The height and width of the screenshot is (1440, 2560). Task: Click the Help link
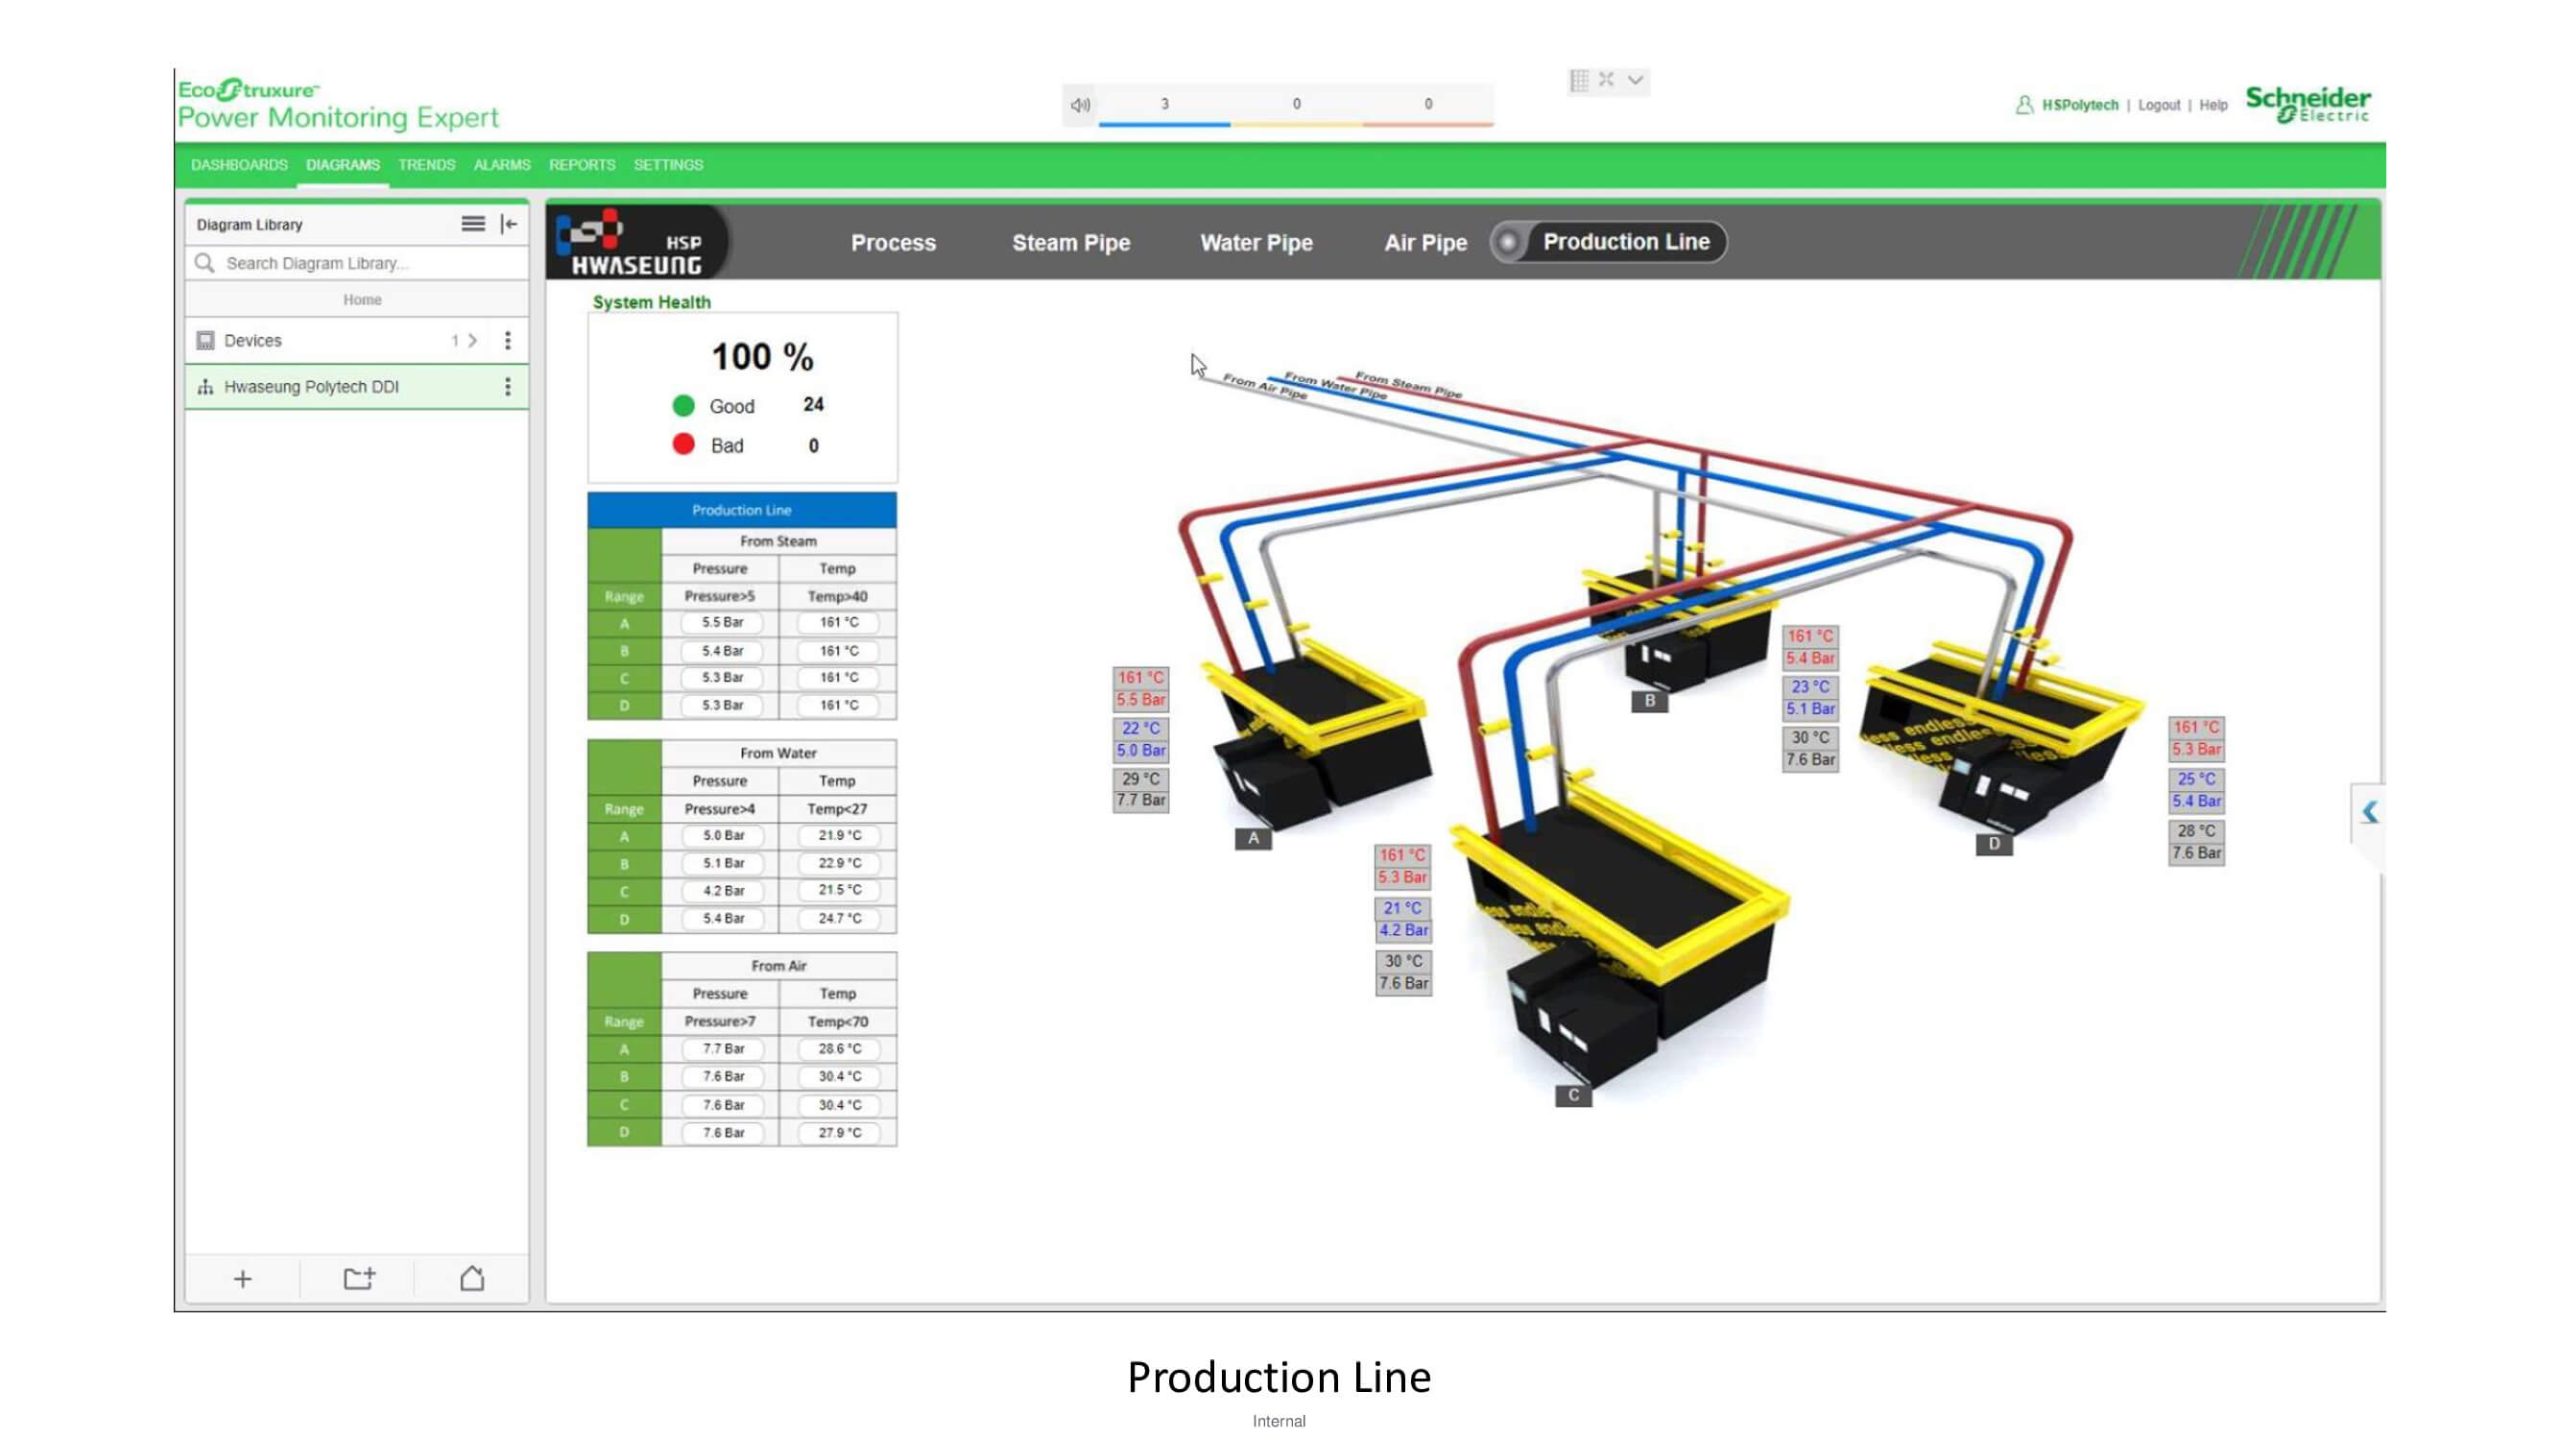tap(2212, 105)
